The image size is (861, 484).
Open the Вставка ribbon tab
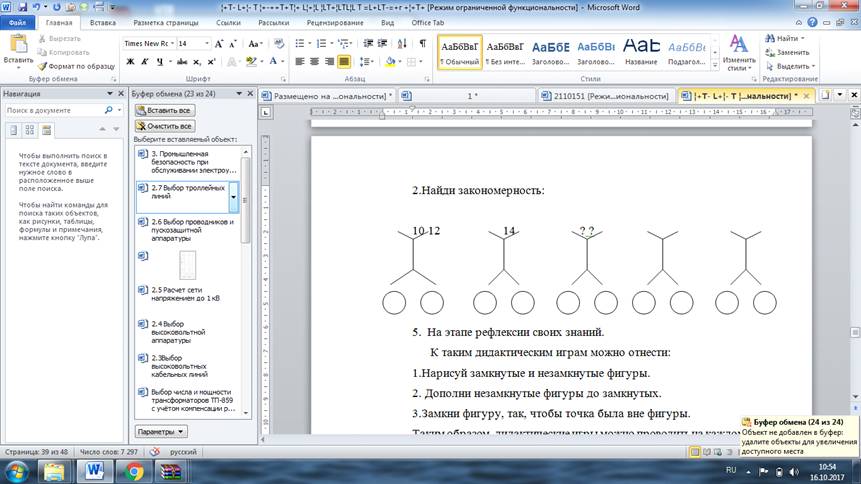pyautogui.click(x=102, y=22)
